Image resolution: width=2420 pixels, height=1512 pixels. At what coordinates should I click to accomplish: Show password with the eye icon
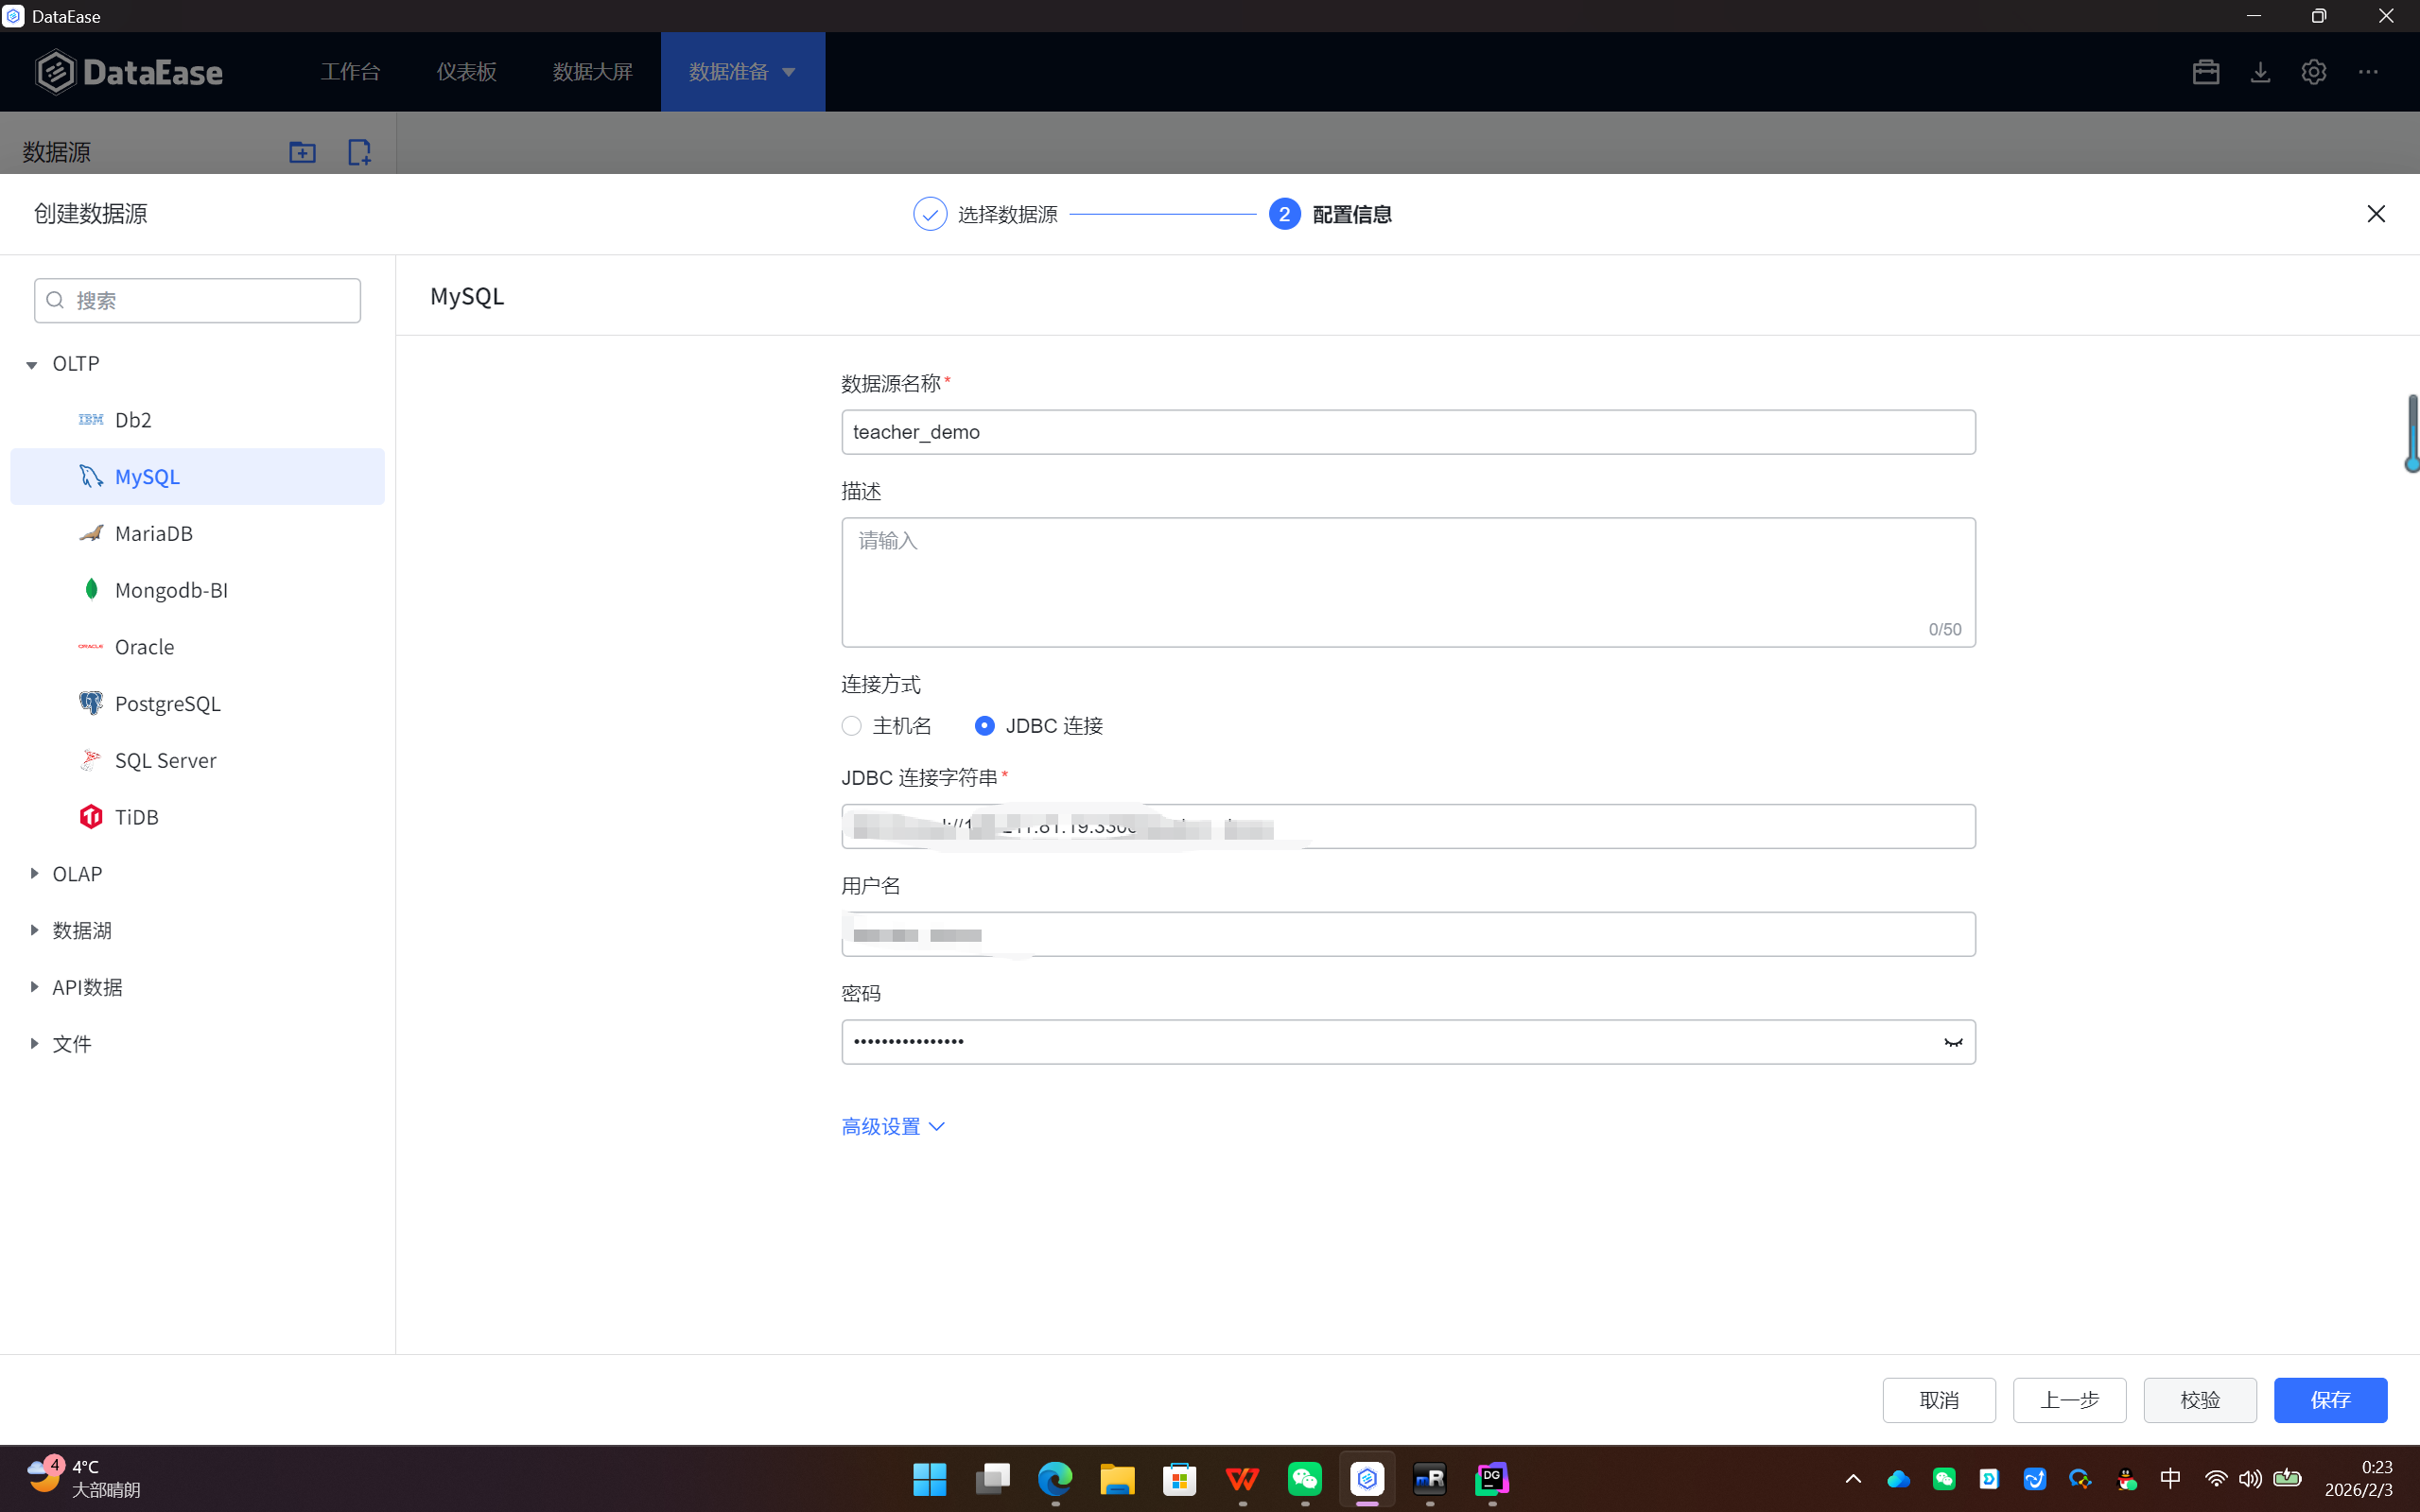(x=1952, y=1042)
